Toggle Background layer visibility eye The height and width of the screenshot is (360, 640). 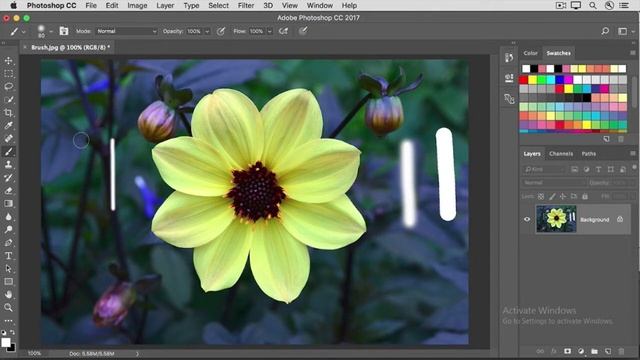(527, 219)
